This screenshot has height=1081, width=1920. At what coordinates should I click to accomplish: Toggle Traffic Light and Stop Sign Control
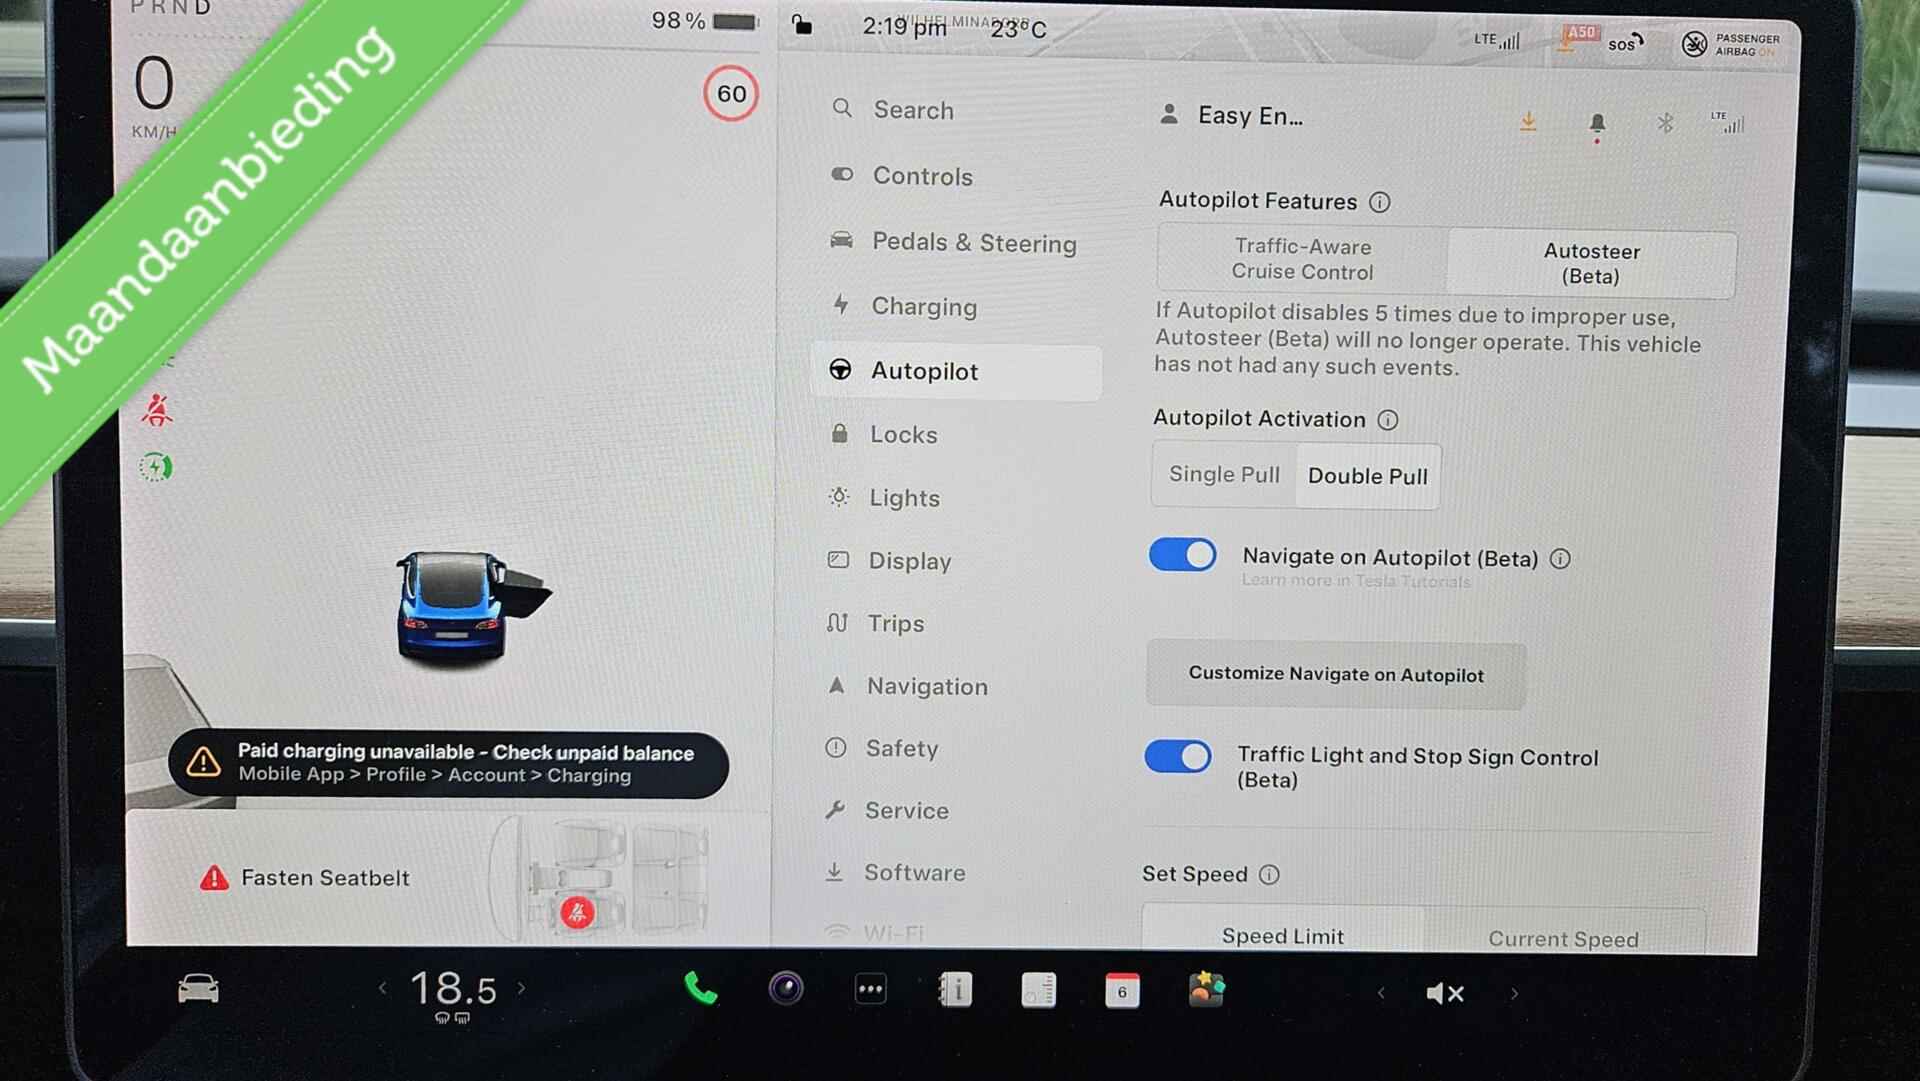click(x=1180, y=757)
